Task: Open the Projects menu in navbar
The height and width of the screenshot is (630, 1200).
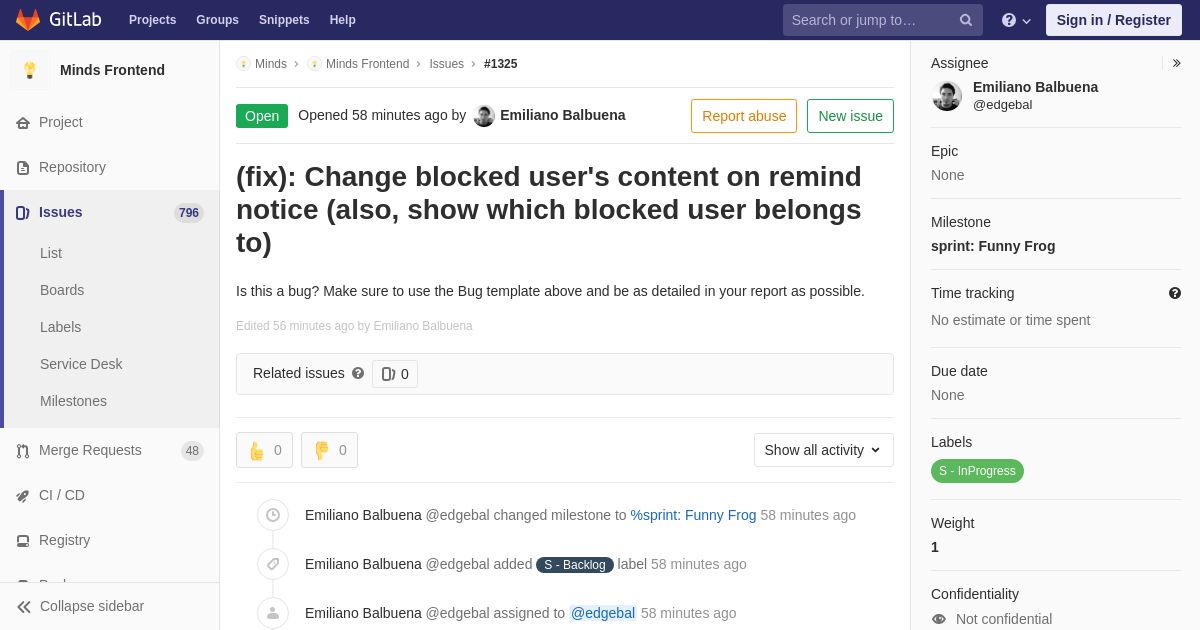Action: click(x=152, y=20)
